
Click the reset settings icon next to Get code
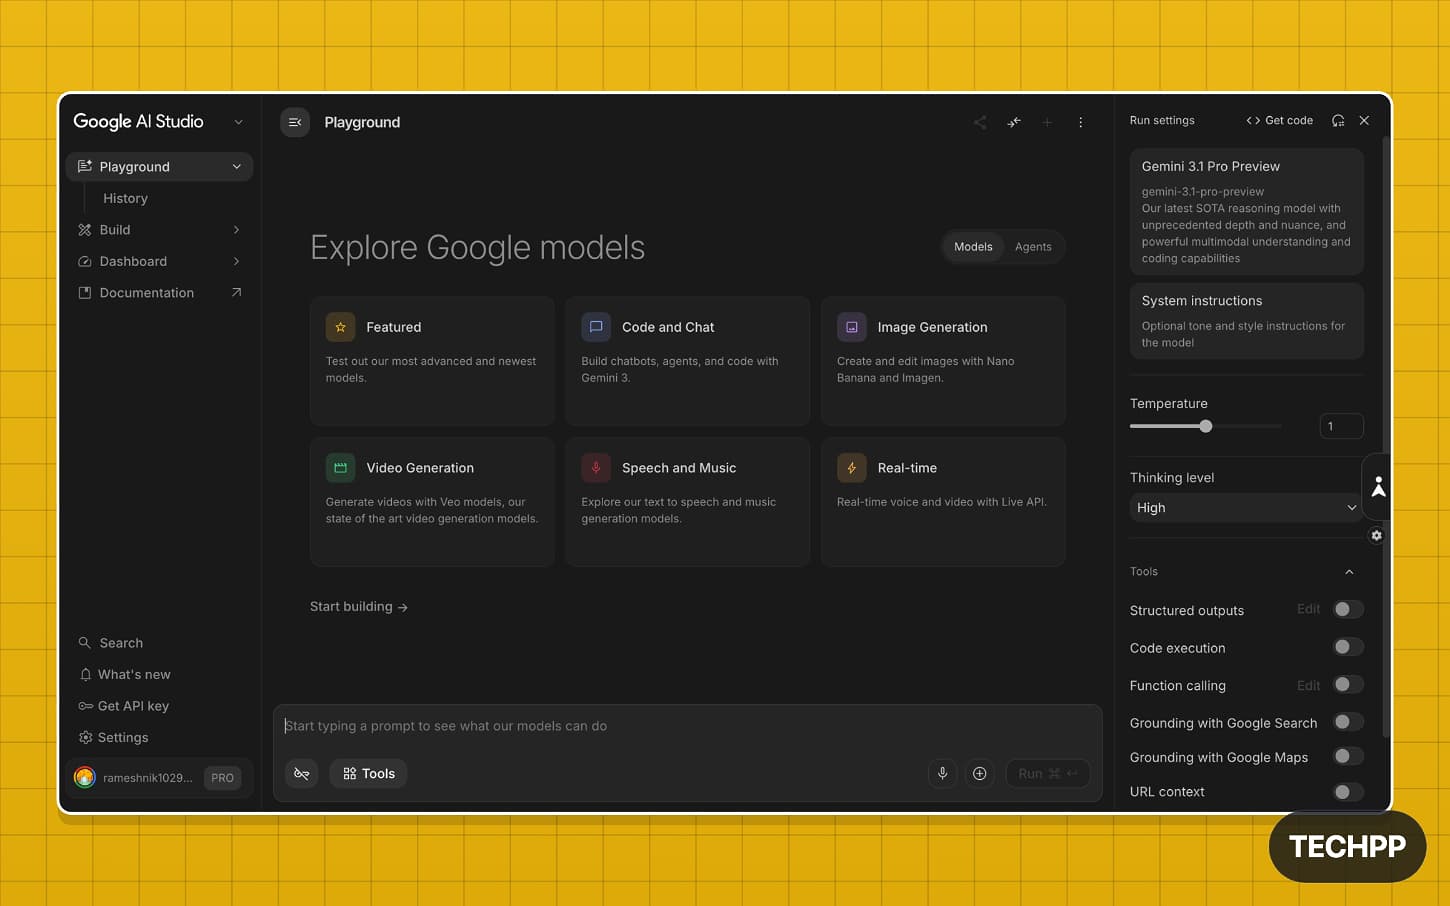(x=1338, y=120)
